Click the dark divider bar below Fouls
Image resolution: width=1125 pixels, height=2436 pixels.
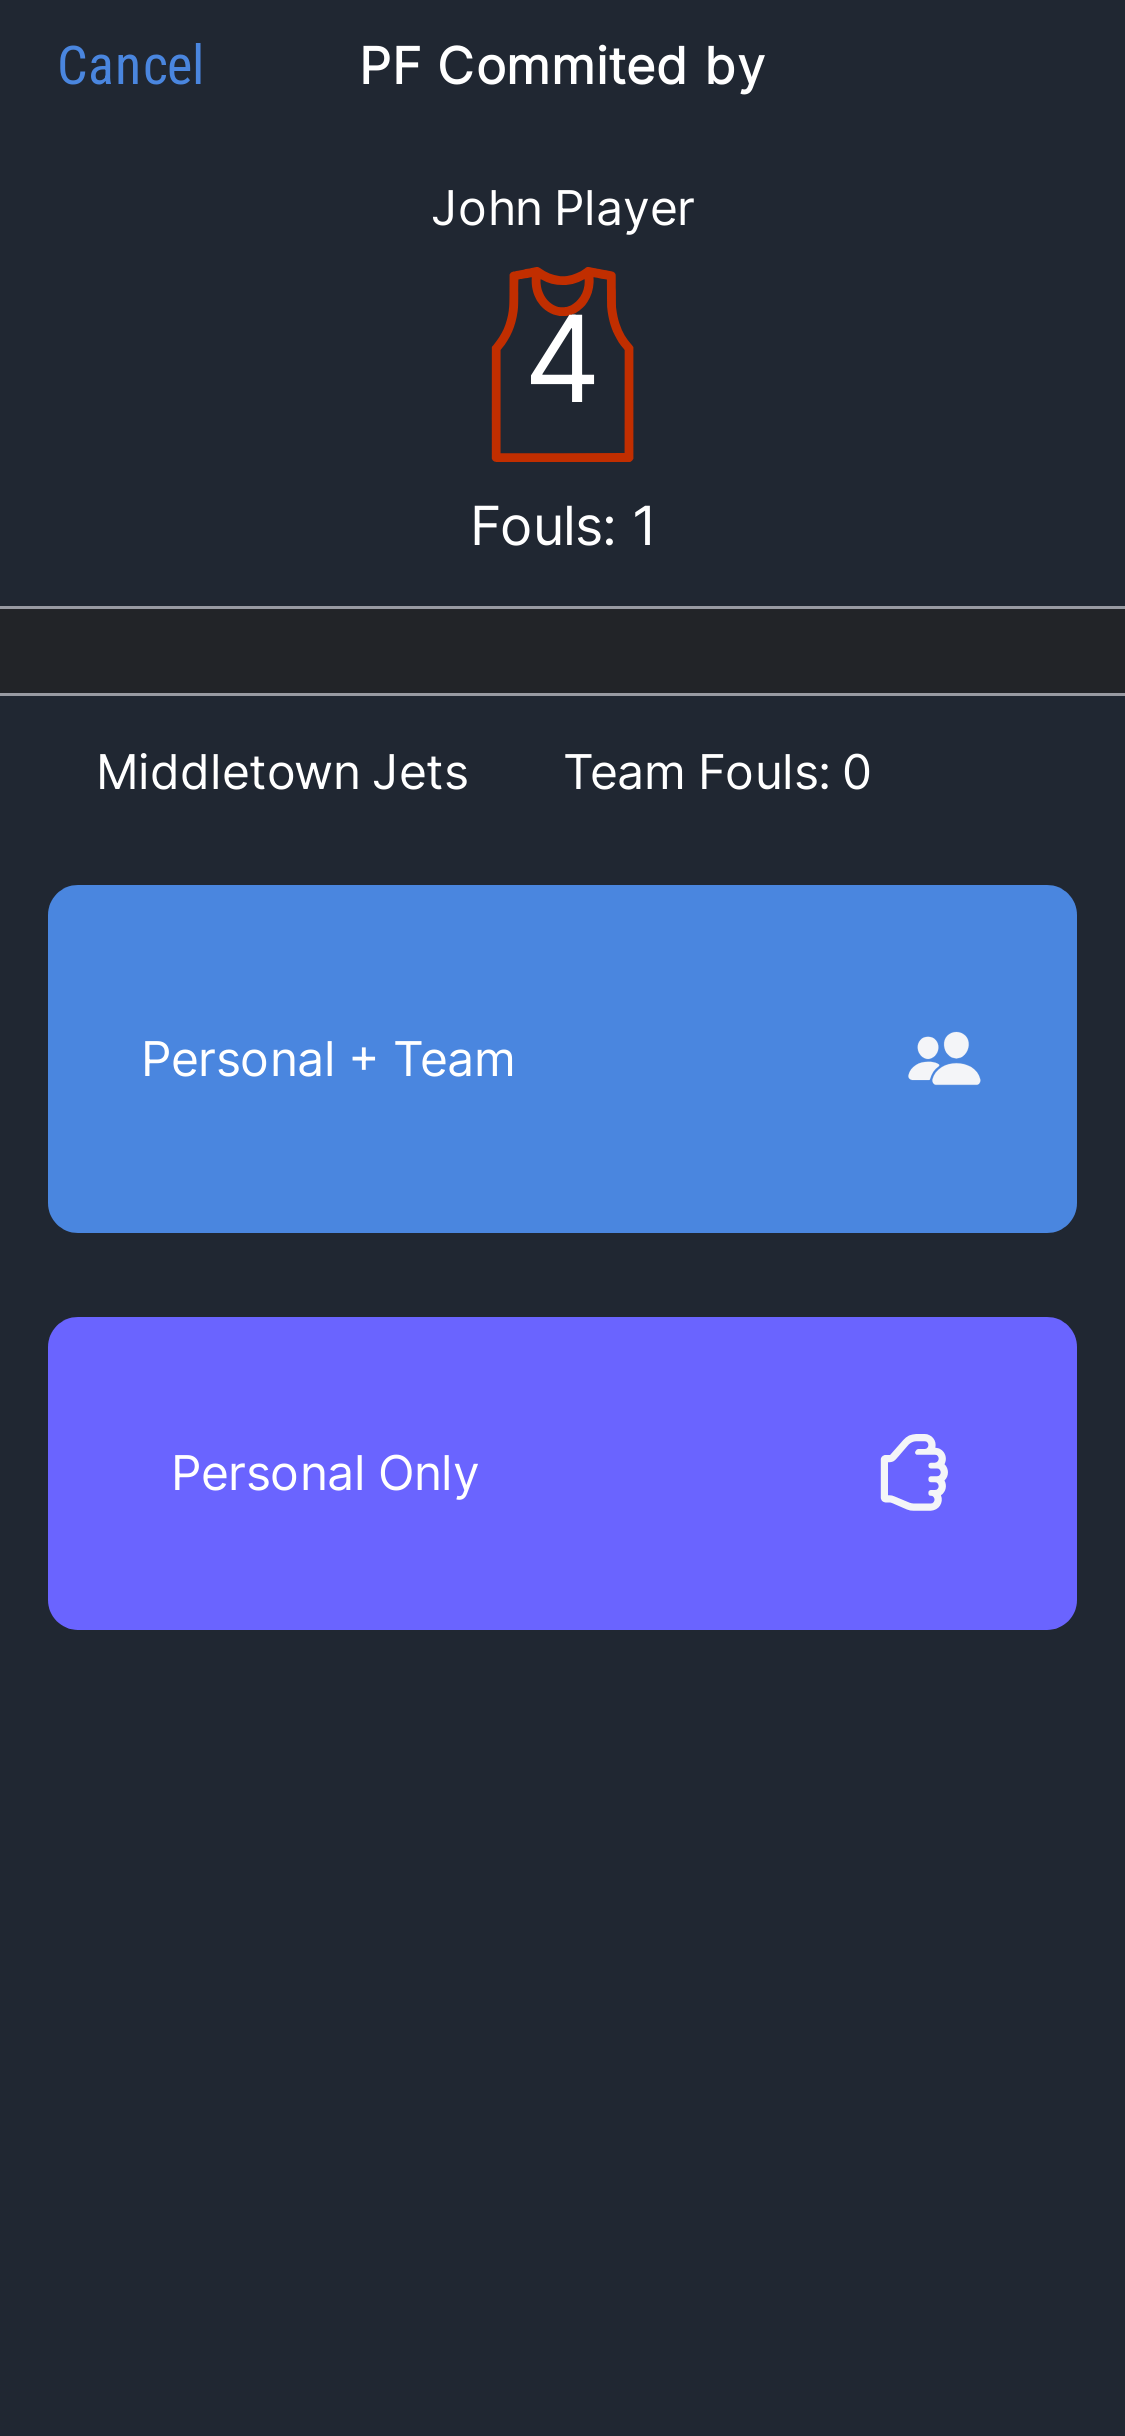tap(562, 651)
